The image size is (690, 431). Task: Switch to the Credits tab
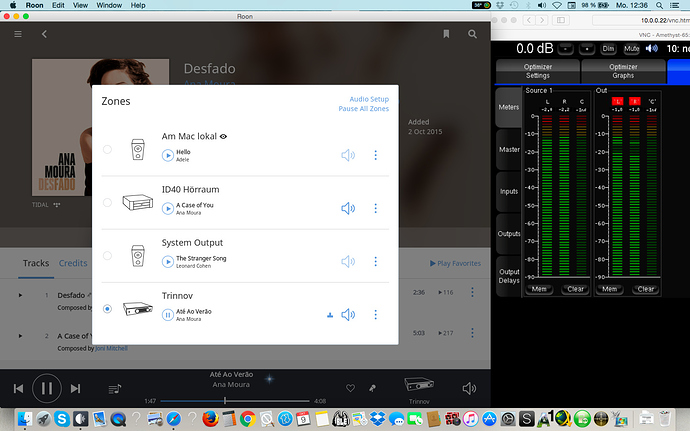[73, 263]
